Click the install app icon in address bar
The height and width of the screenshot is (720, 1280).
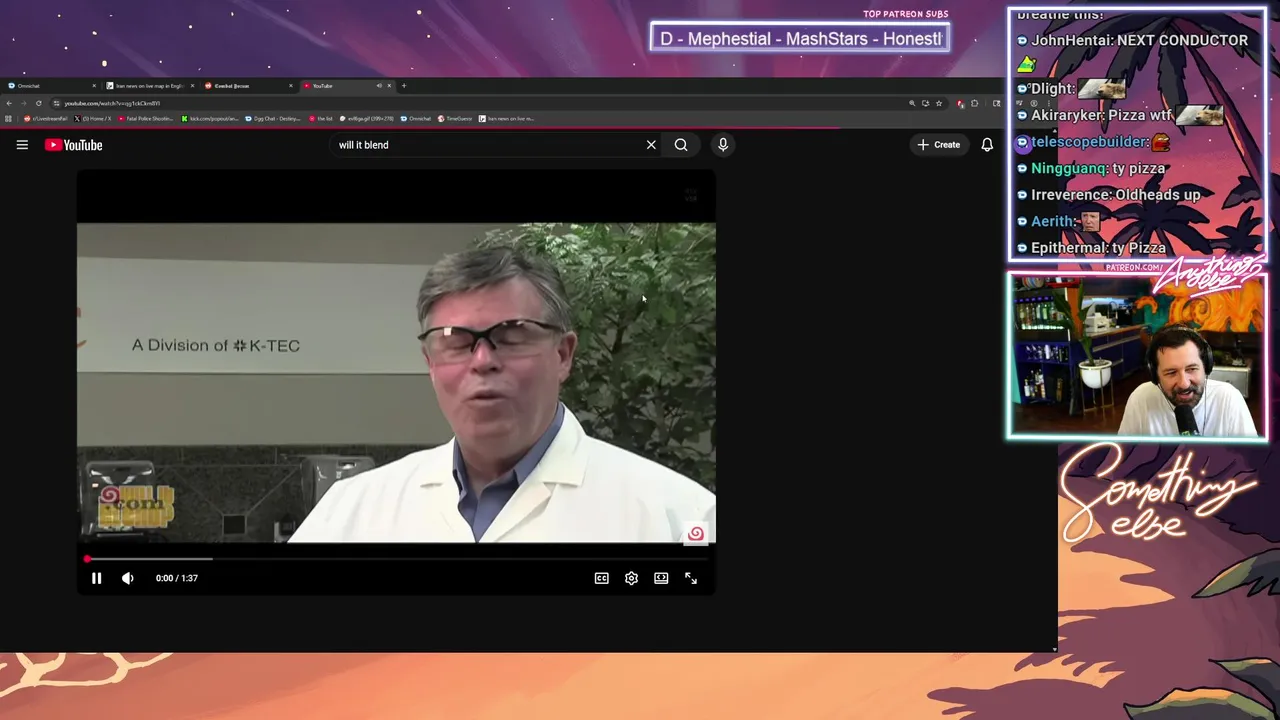pos(925,103)
